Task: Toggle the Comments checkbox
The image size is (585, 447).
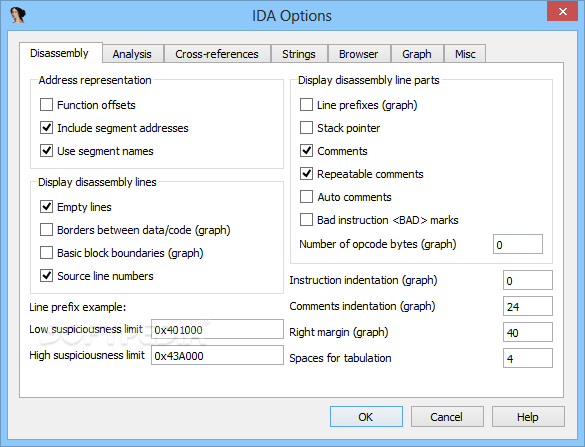Action: [x=306, y=151]
